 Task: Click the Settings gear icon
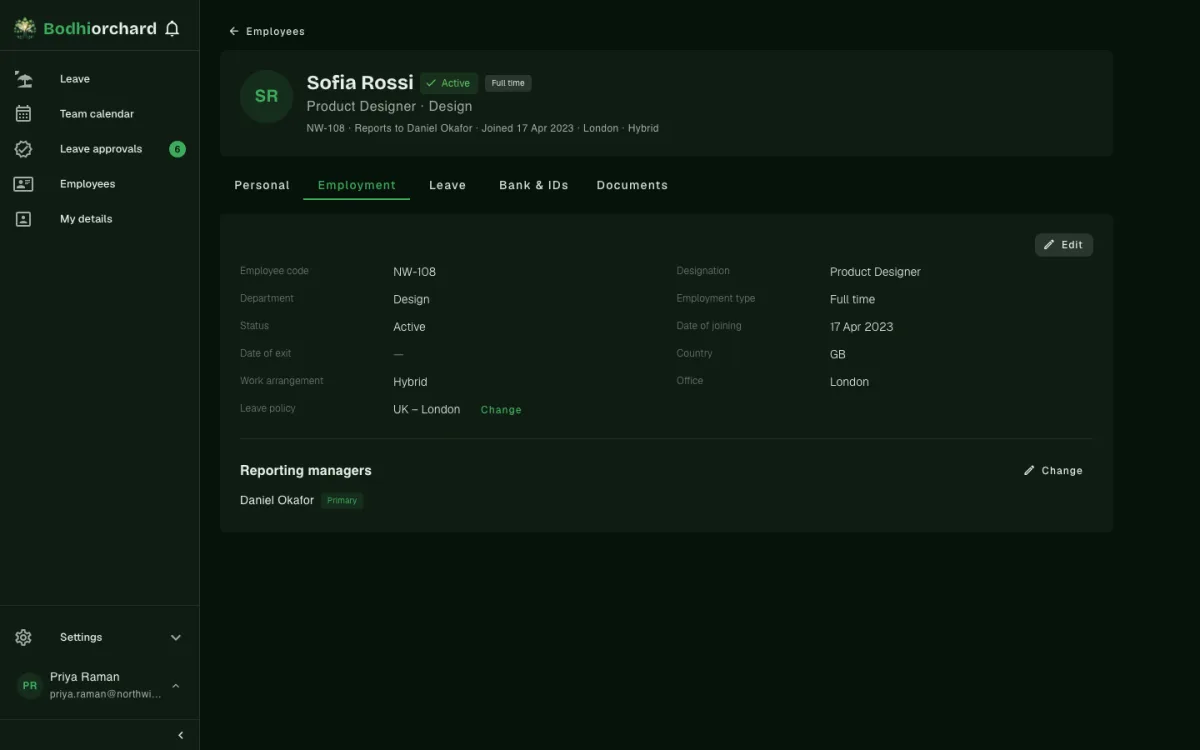click(x=24, y=637)
